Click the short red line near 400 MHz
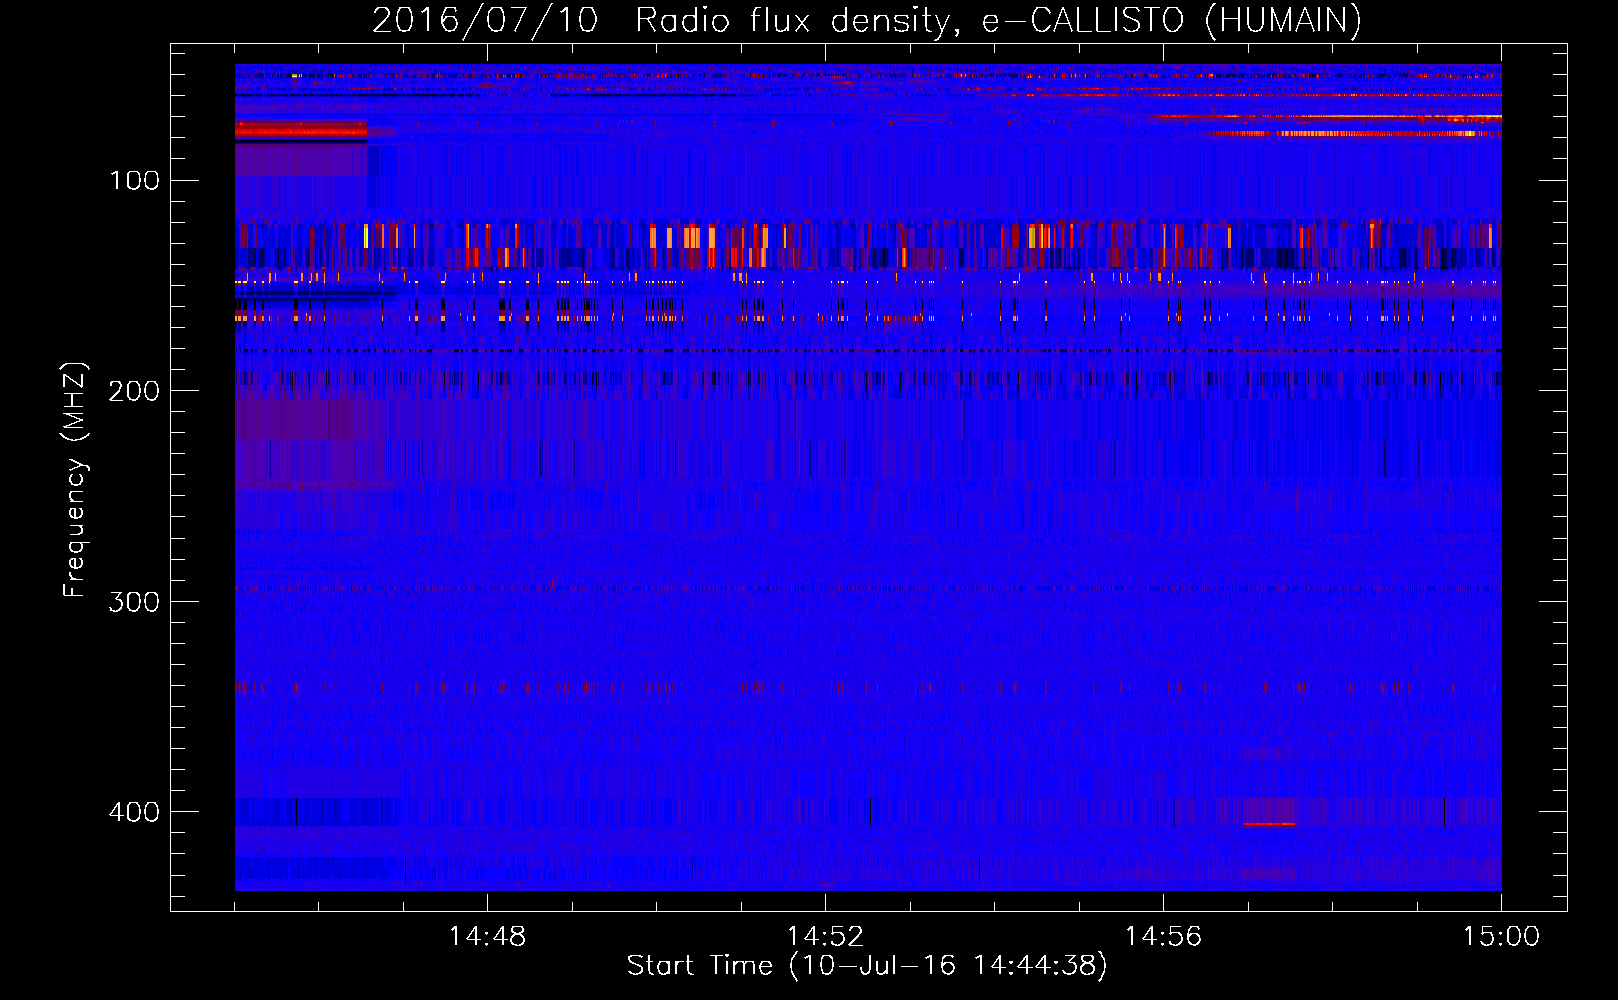 [1269, 824]
